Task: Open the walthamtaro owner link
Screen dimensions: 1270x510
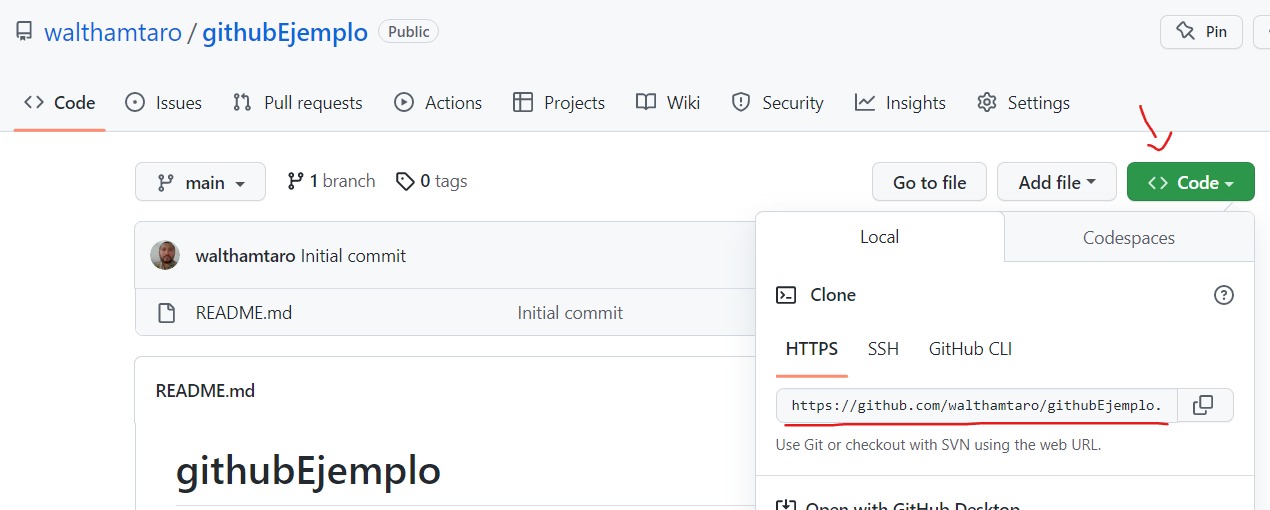Action: 113,32
